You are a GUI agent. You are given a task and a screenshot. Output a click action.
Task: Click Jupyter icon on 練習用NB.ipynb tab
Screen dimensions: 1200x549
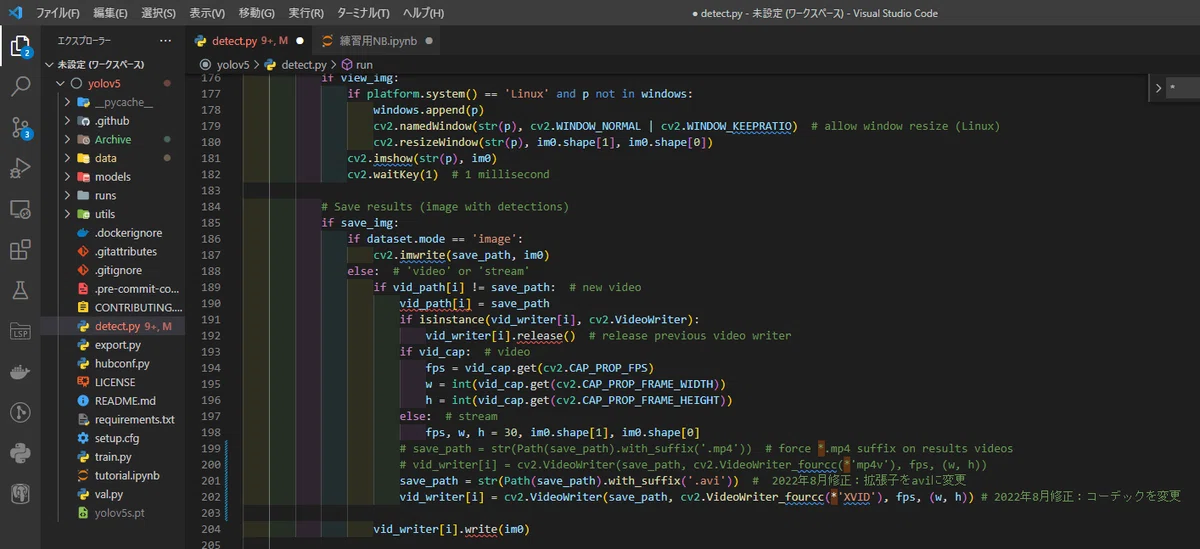point(328,41)
